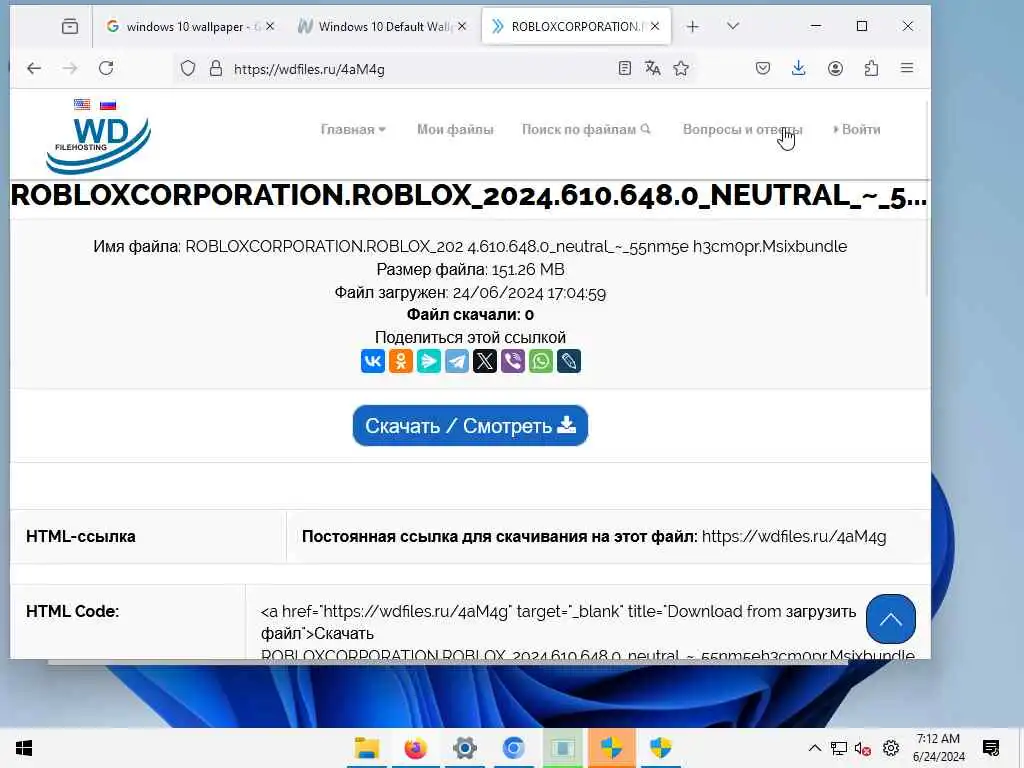Open the Extensions puzzle icon
The image size is (1024, 768).
pos(871,68)
